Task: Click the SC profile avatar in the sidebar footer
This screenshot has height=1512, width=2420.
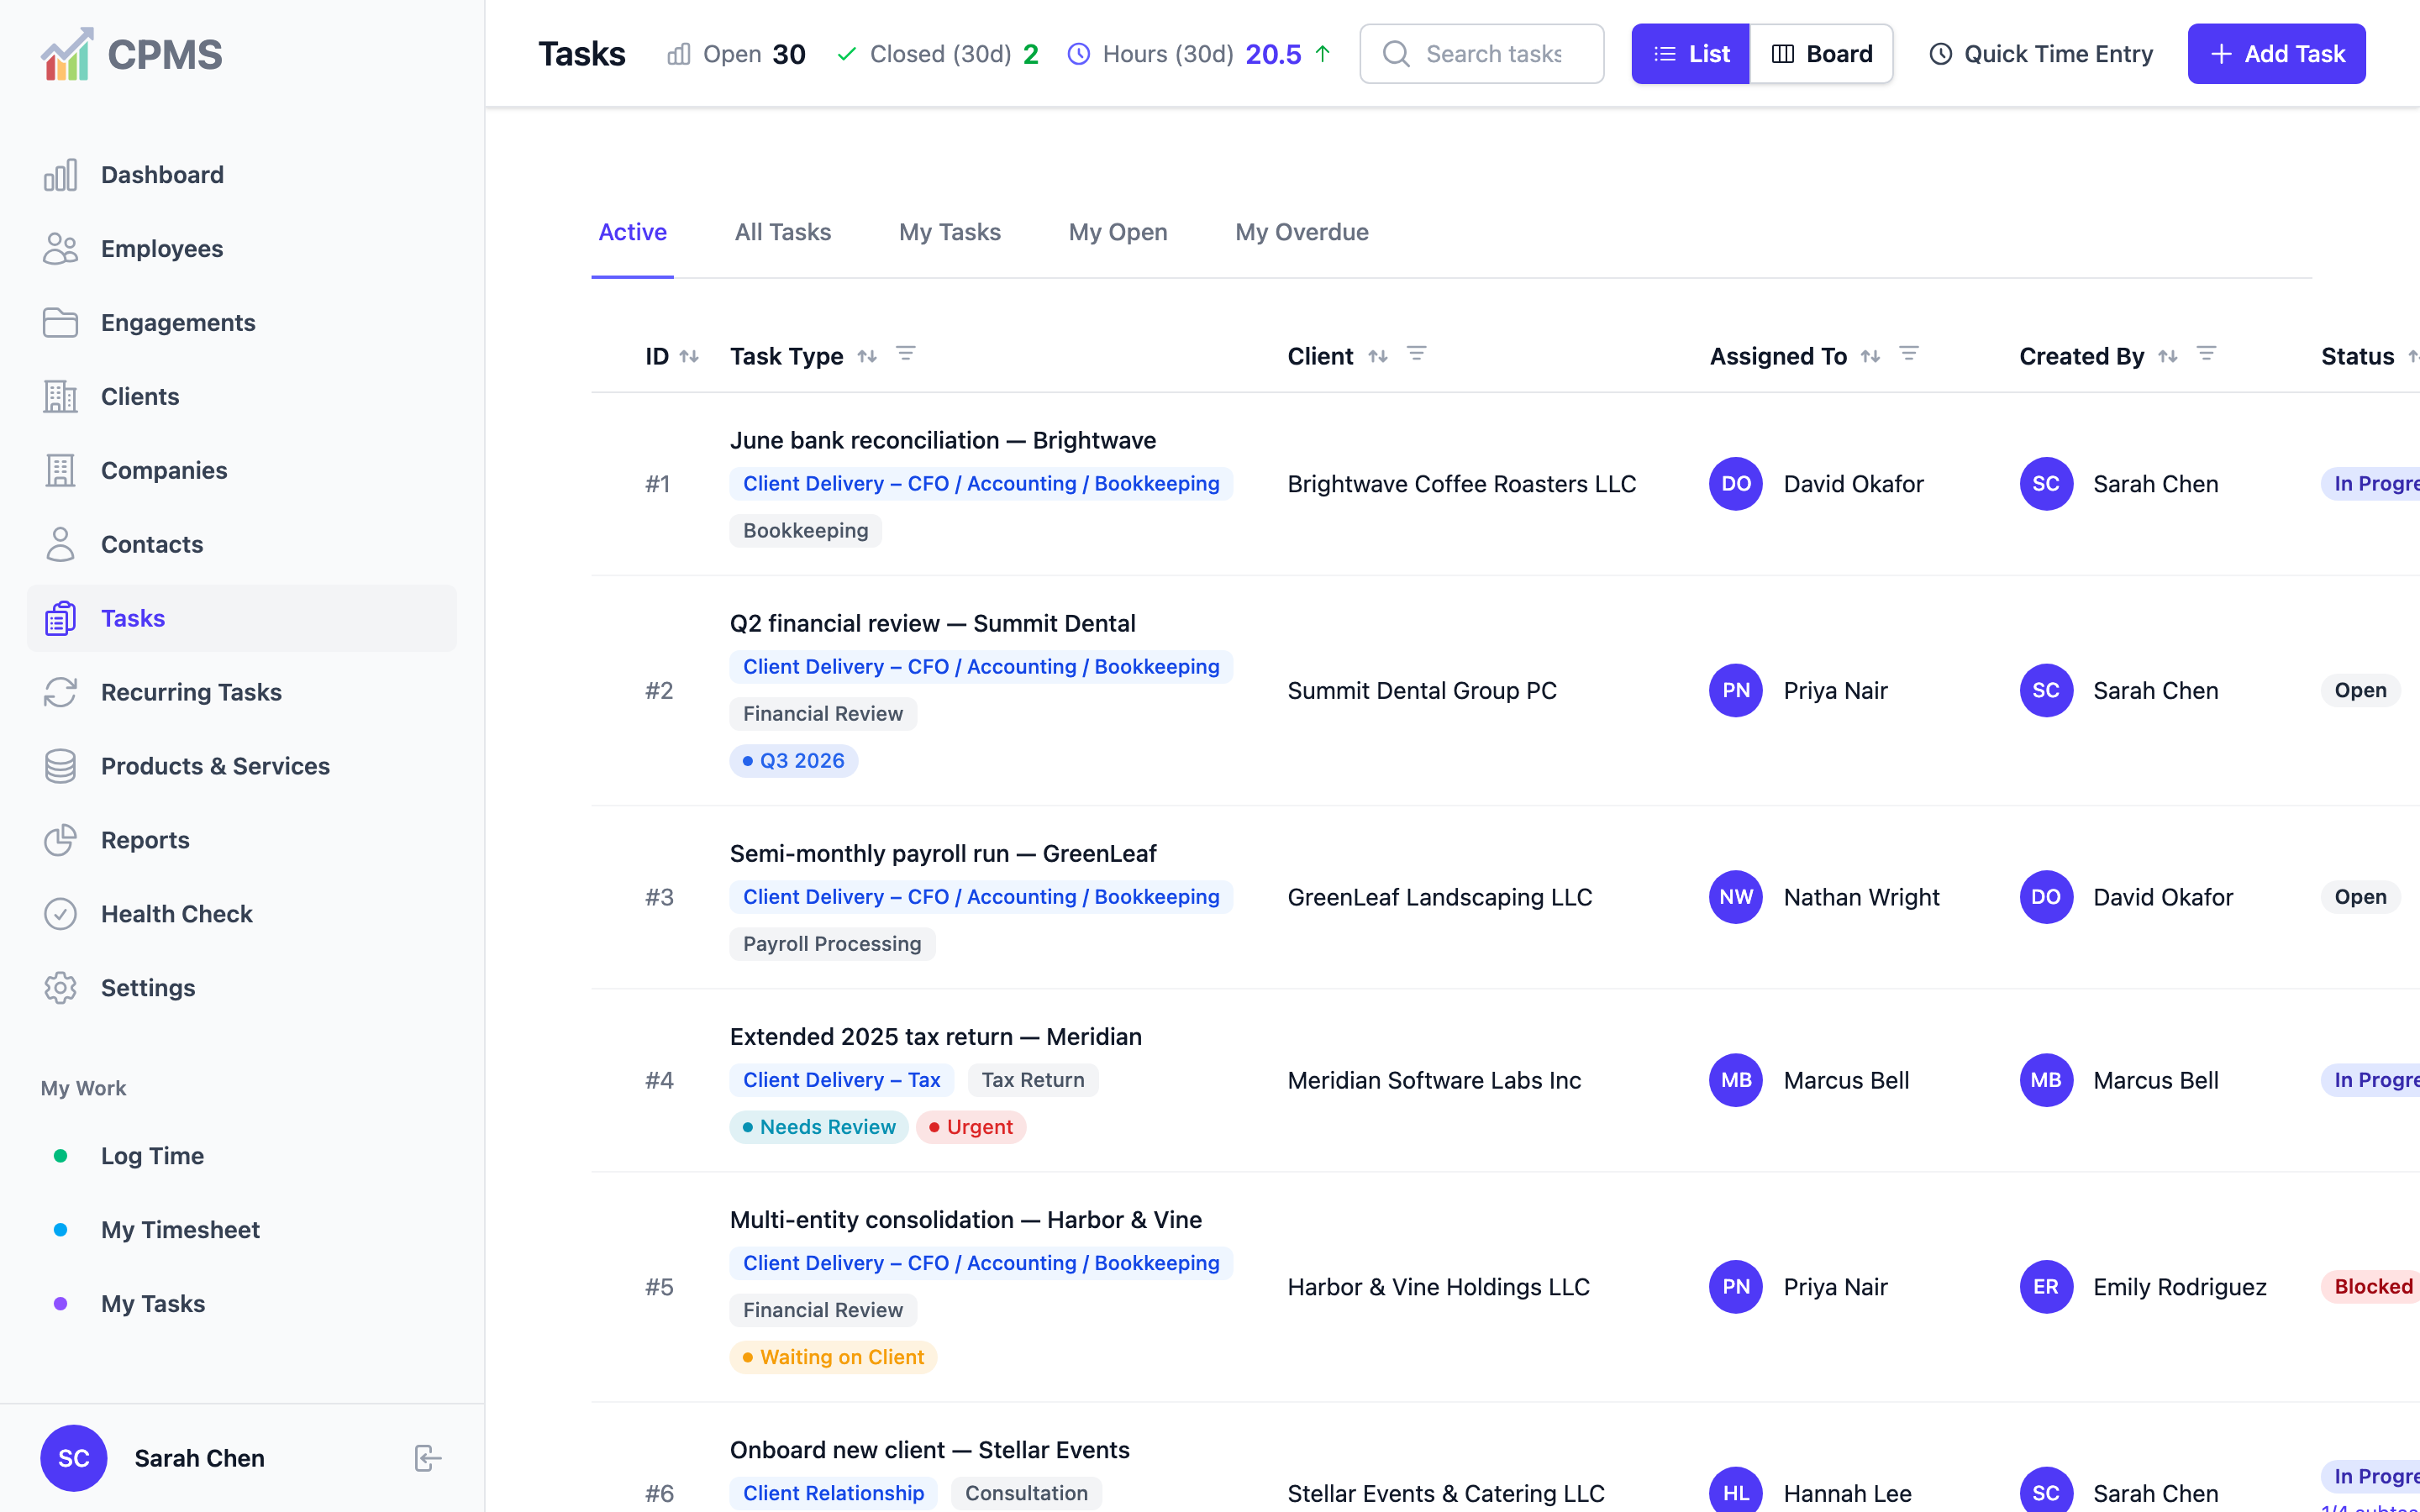Action: 74,1459
